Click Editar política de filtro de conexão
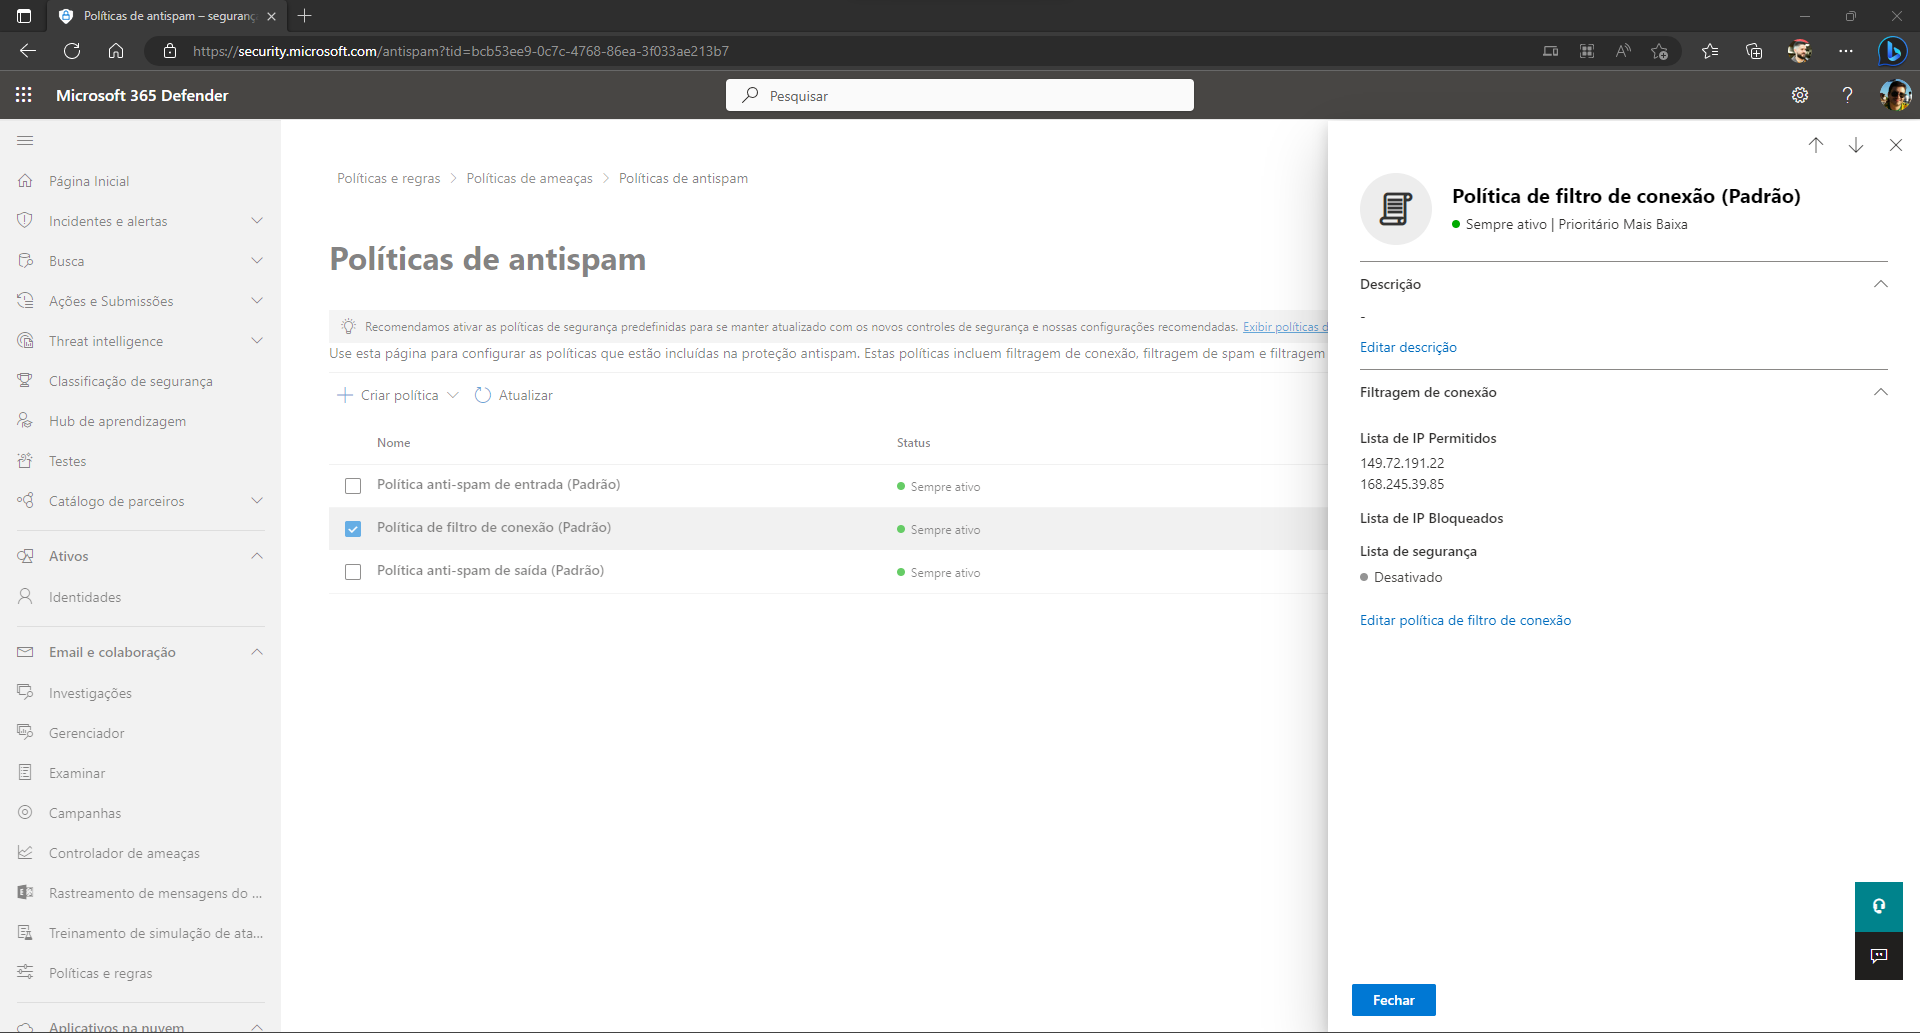1920x1033 pixels. (x=1465, y=620)
